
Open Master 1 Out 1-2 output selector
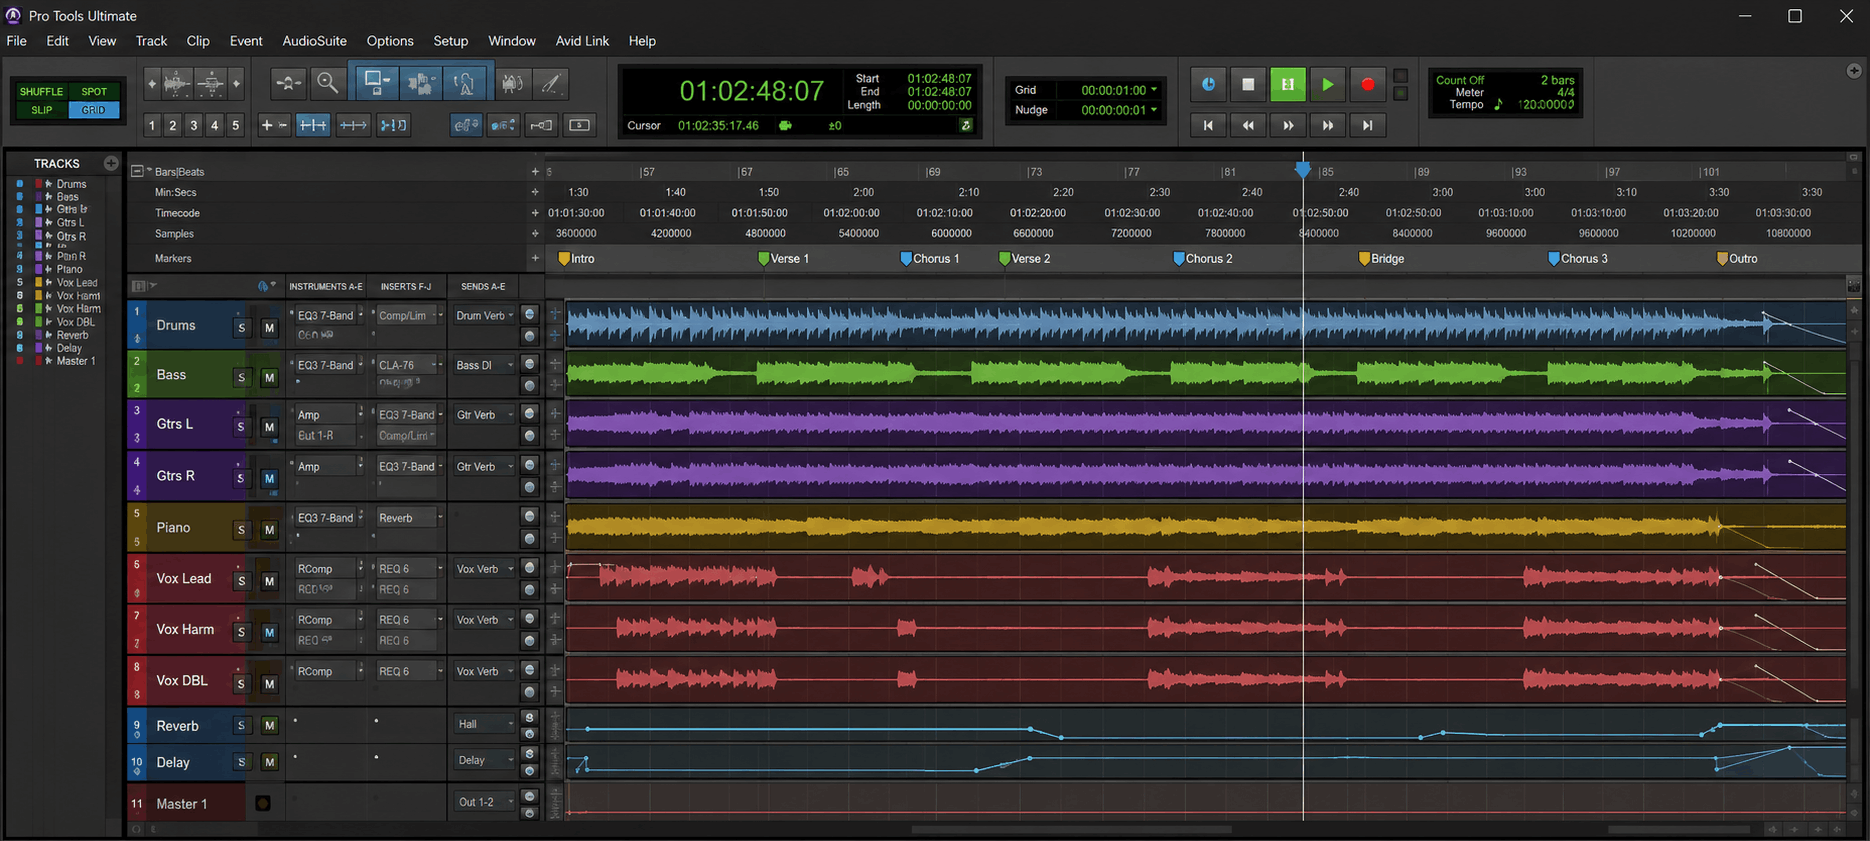coord(485,802)
